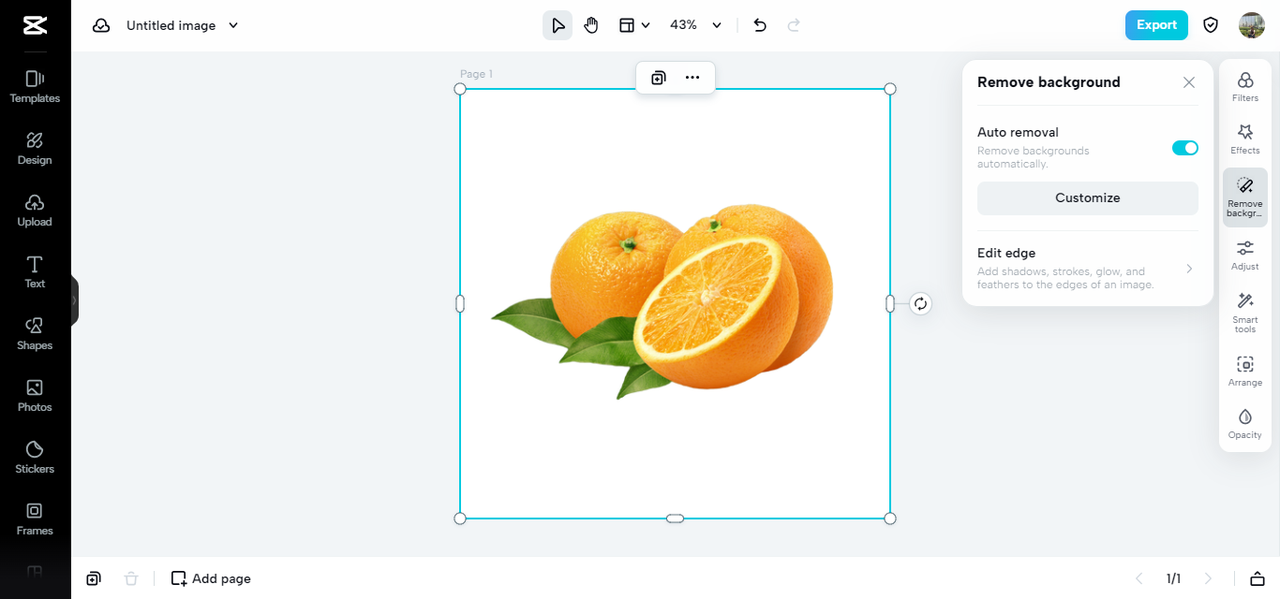Click the bottom middle resize handle

point(675,518)
